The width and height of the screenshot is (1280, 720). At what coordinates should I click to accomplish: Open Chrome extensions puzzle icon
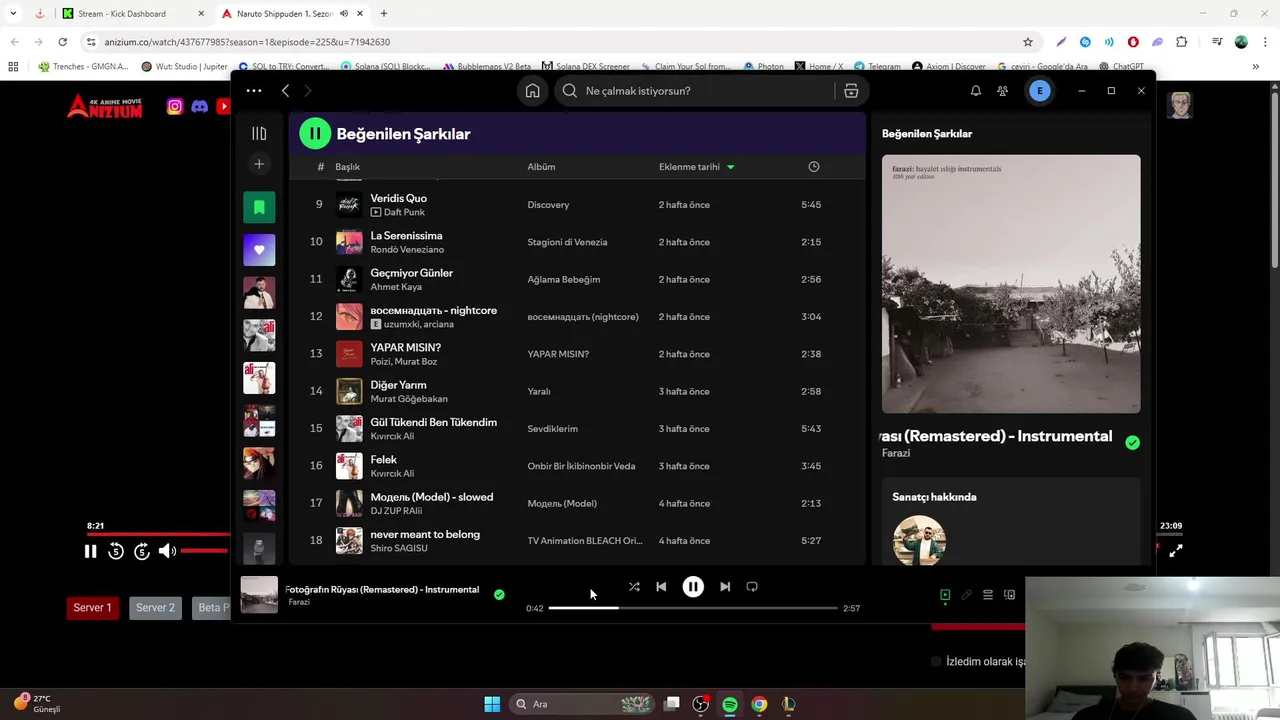[x=1182, y=42]
